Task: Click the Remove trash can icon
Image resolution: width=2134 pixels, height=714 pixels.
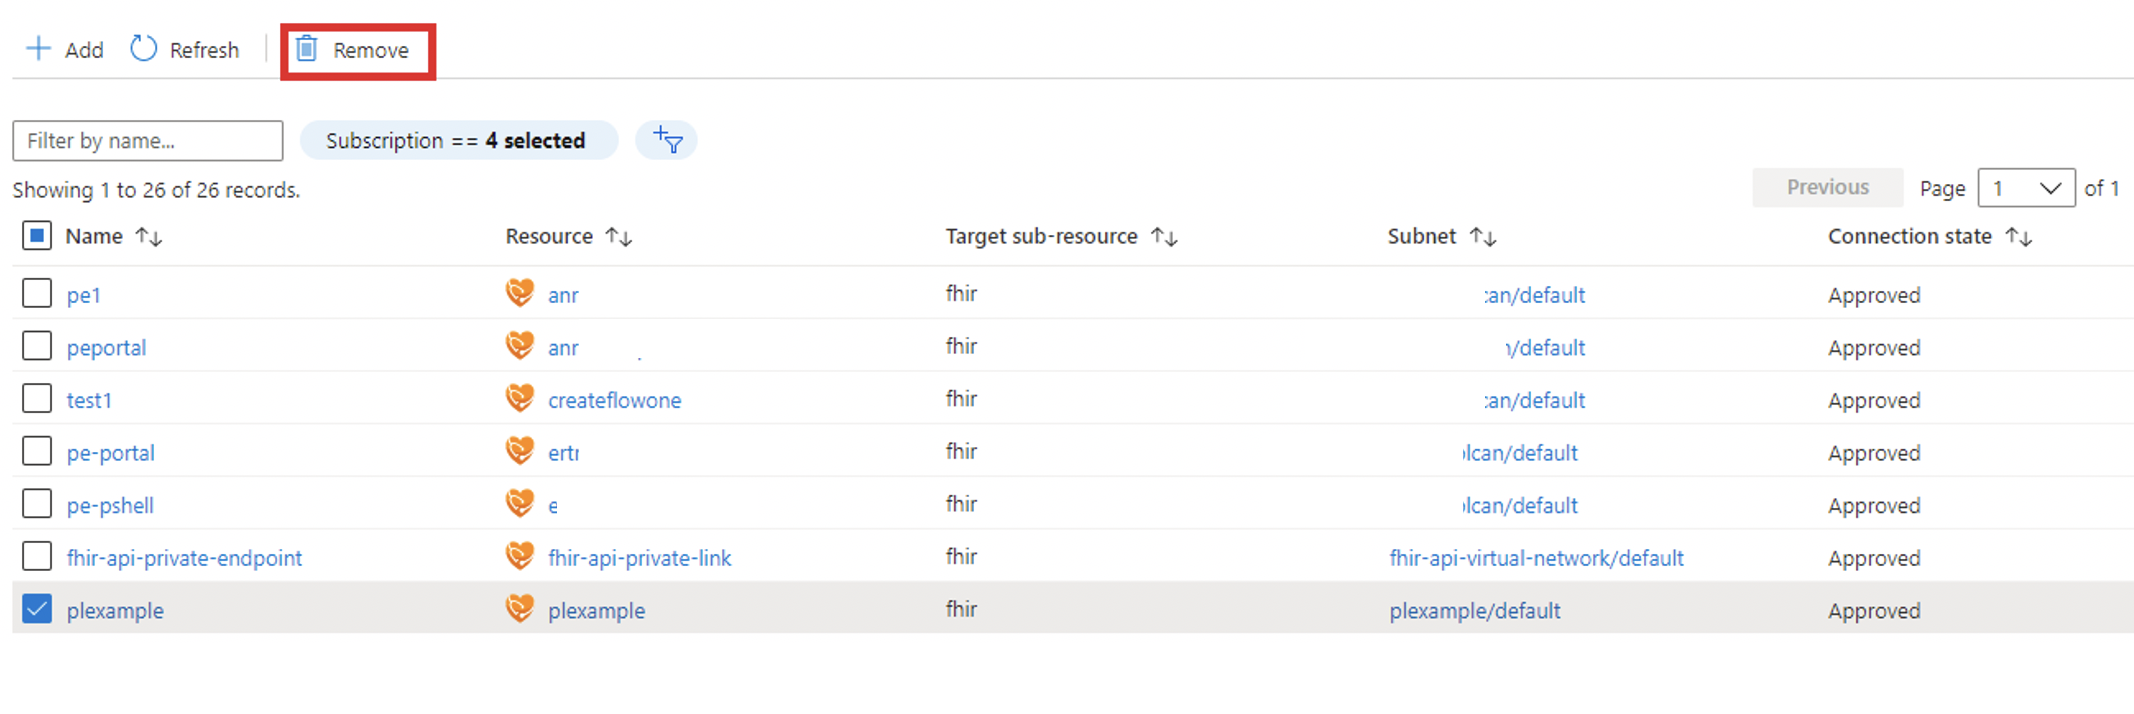Action: [307, 49]
